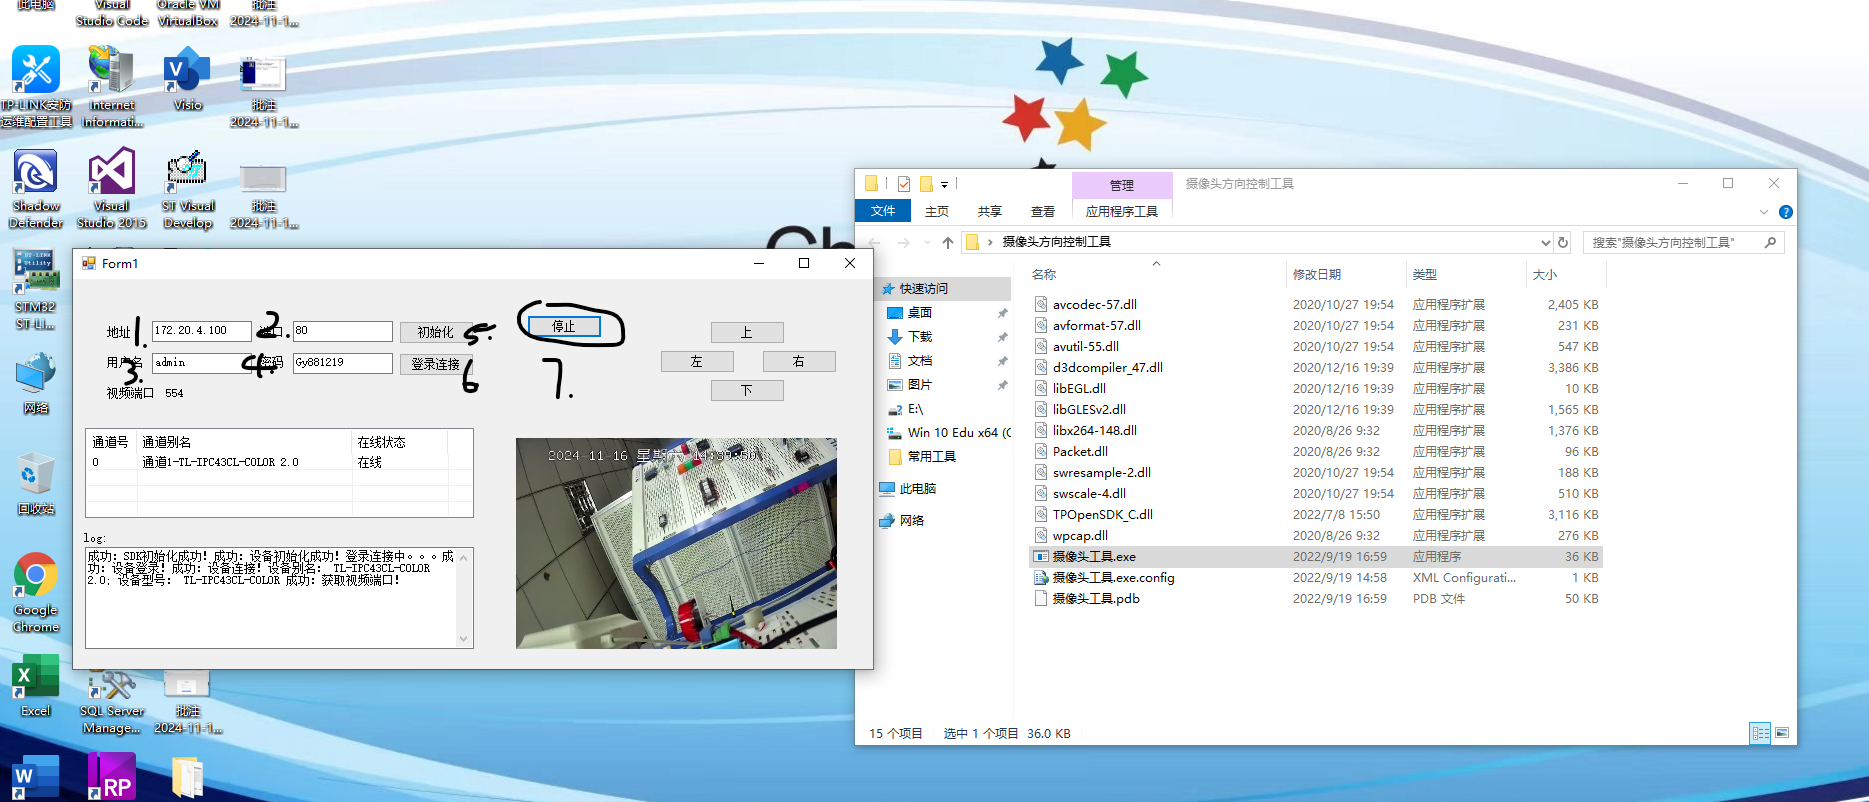Open Axure RP desktop icon
1869x802 pixels.
112,778
